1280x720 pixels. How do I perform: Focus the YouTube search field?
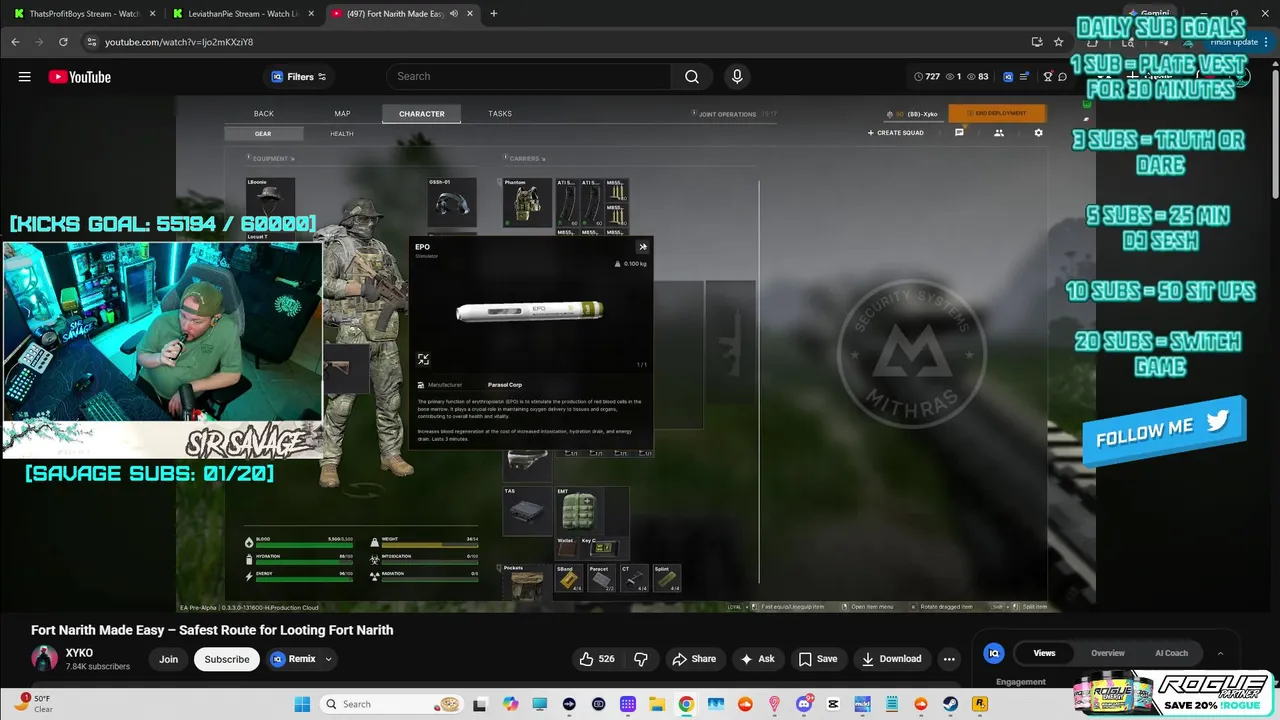(530, 77)
